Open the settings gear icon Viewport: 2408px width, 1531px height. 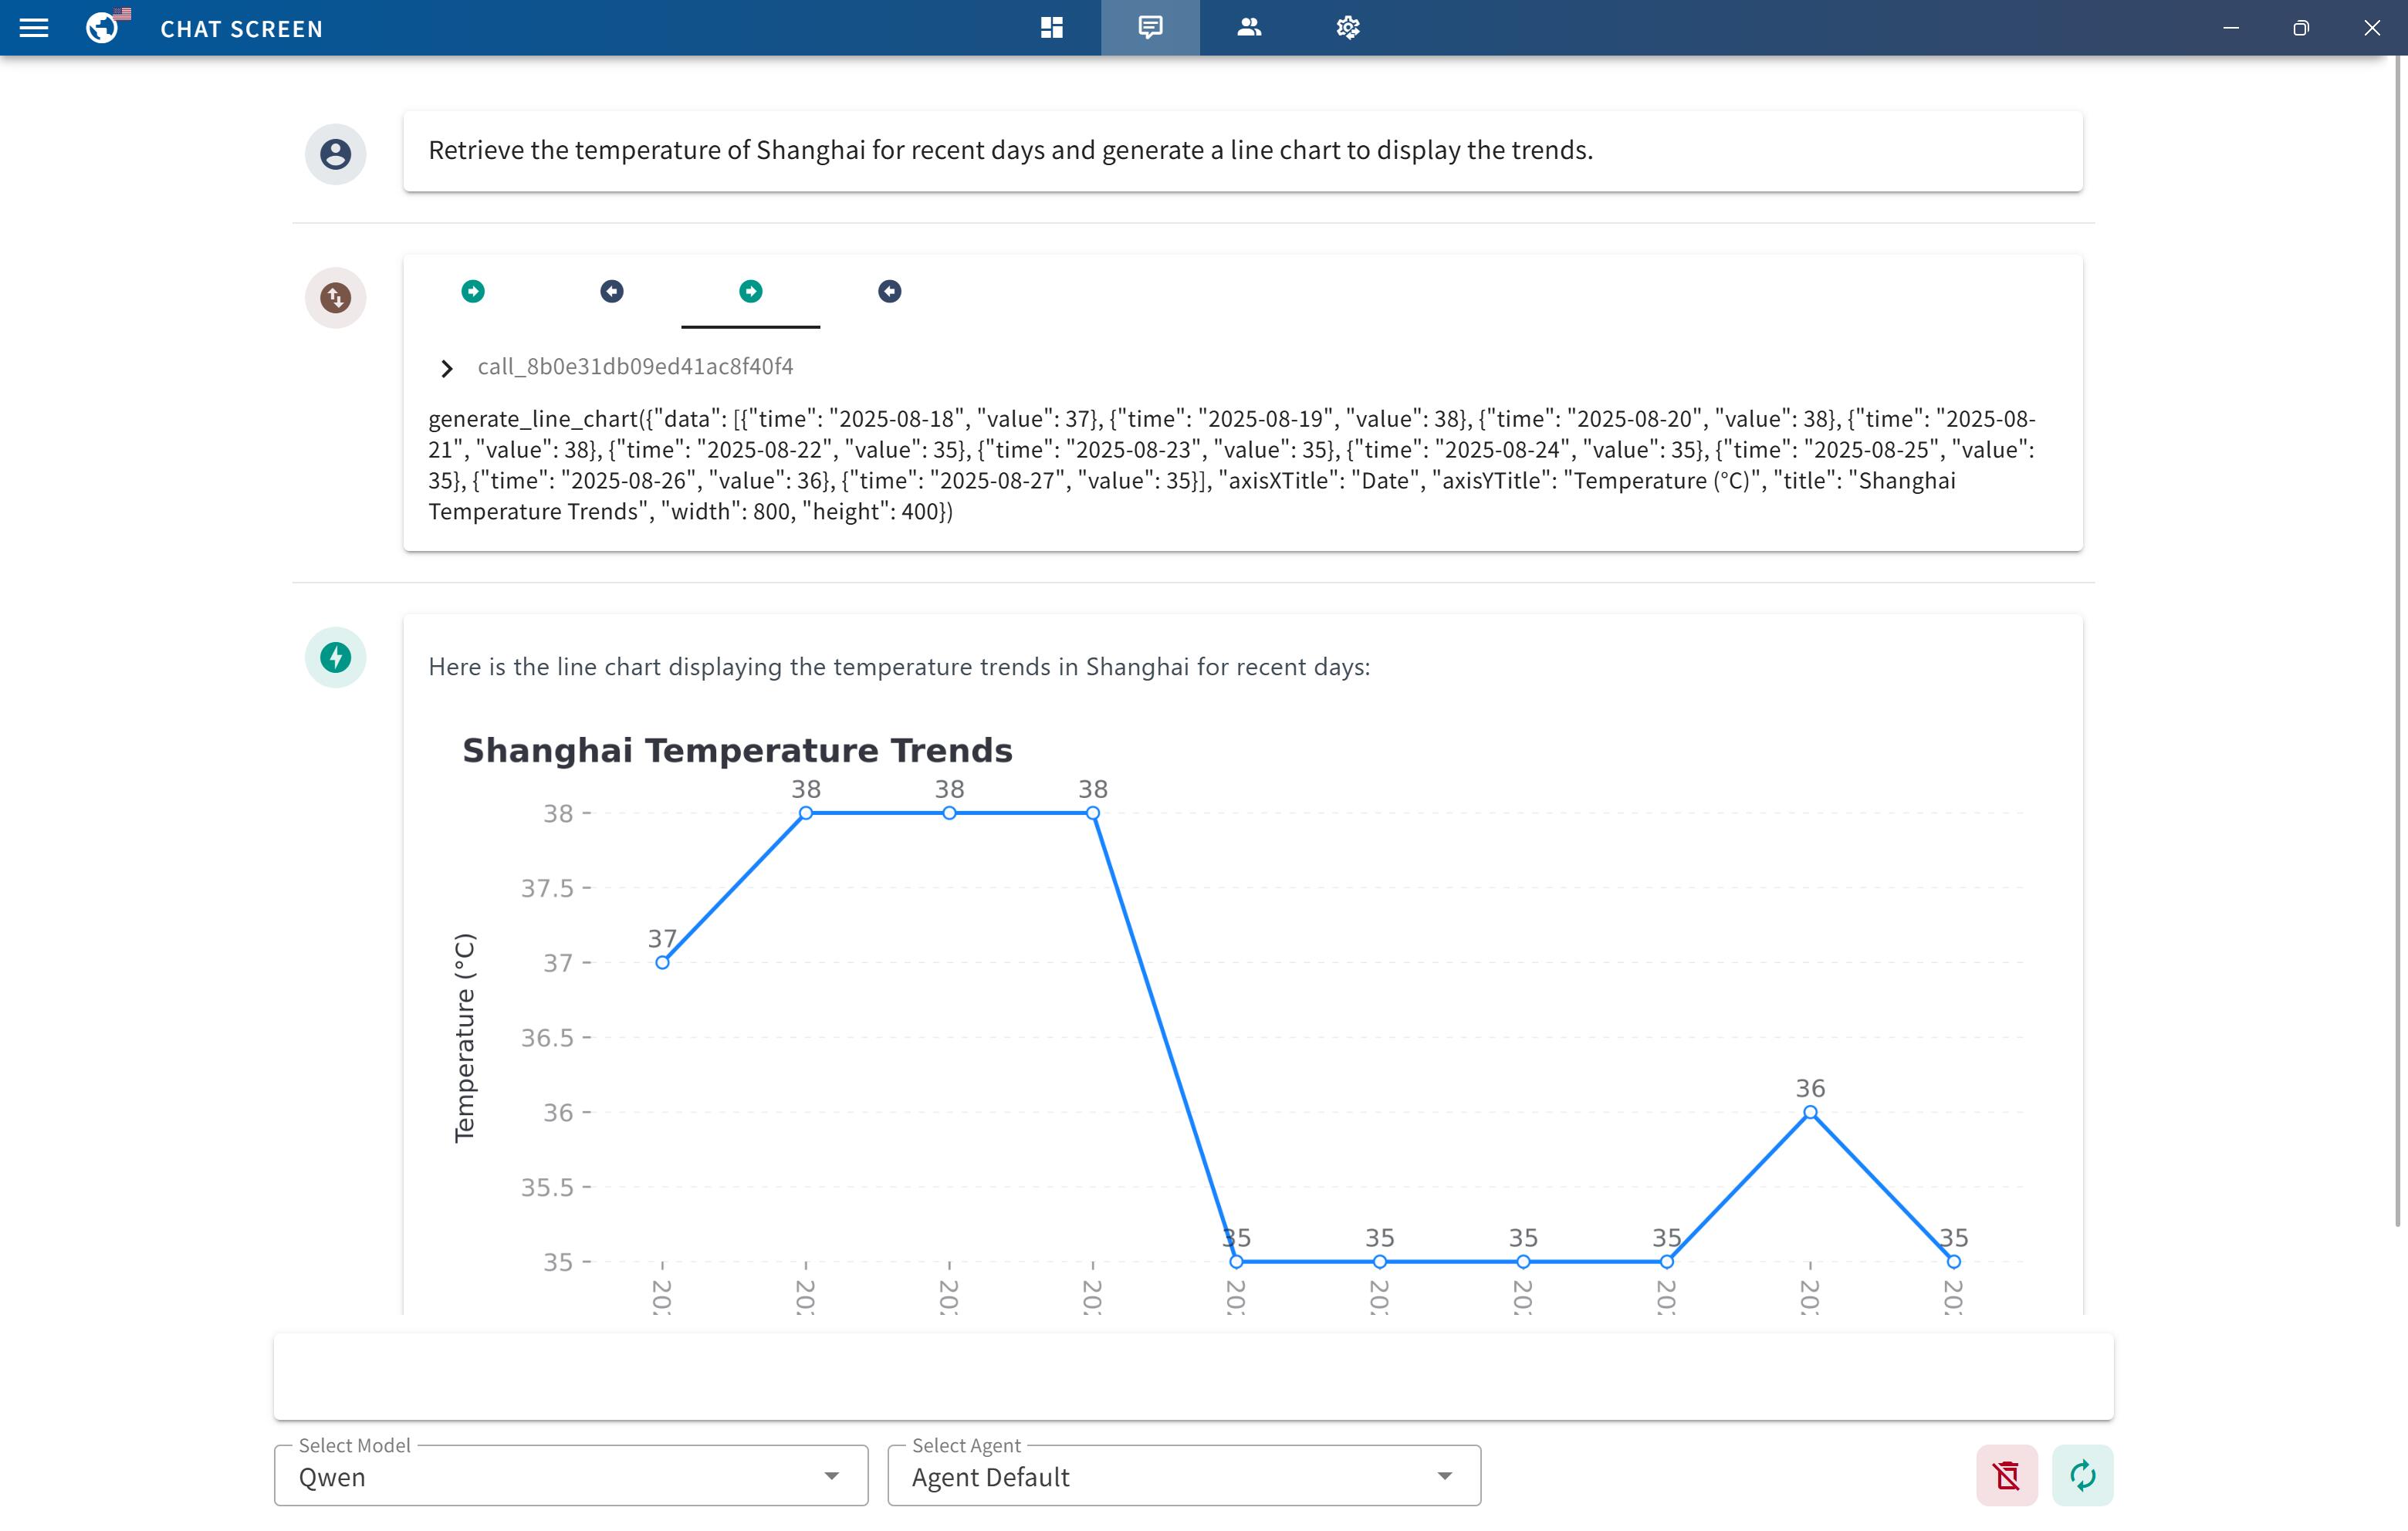tap(1347, 28)
